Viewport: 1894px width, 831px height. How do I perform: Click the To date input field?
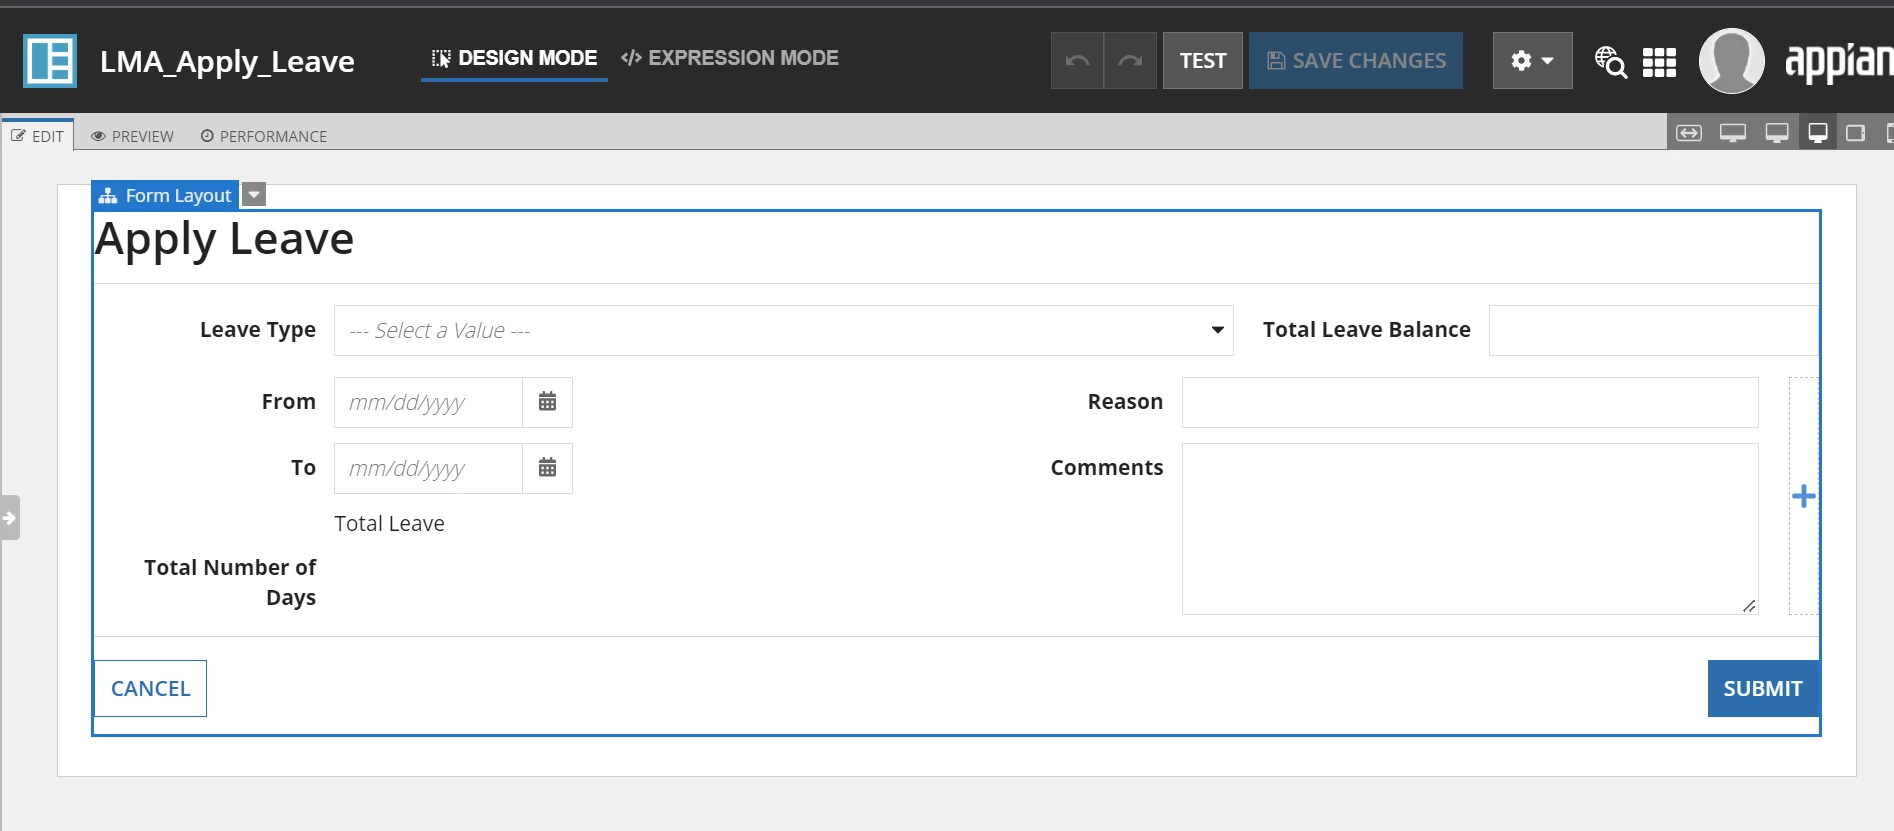point(428,468)
